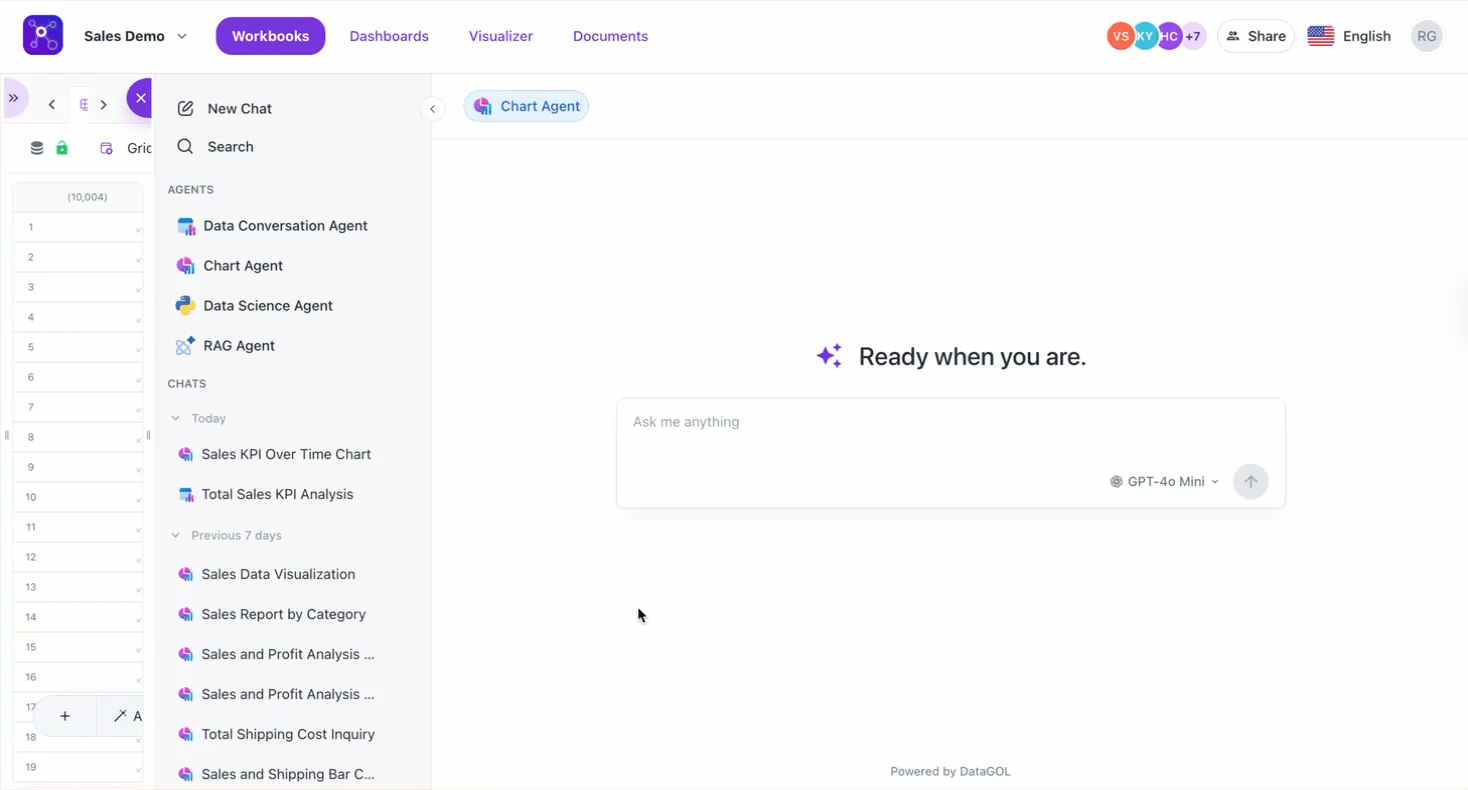Viewport: 1468px width, 790px height.
Task: Select the RAG Agent
Action: tap(238, 346)
